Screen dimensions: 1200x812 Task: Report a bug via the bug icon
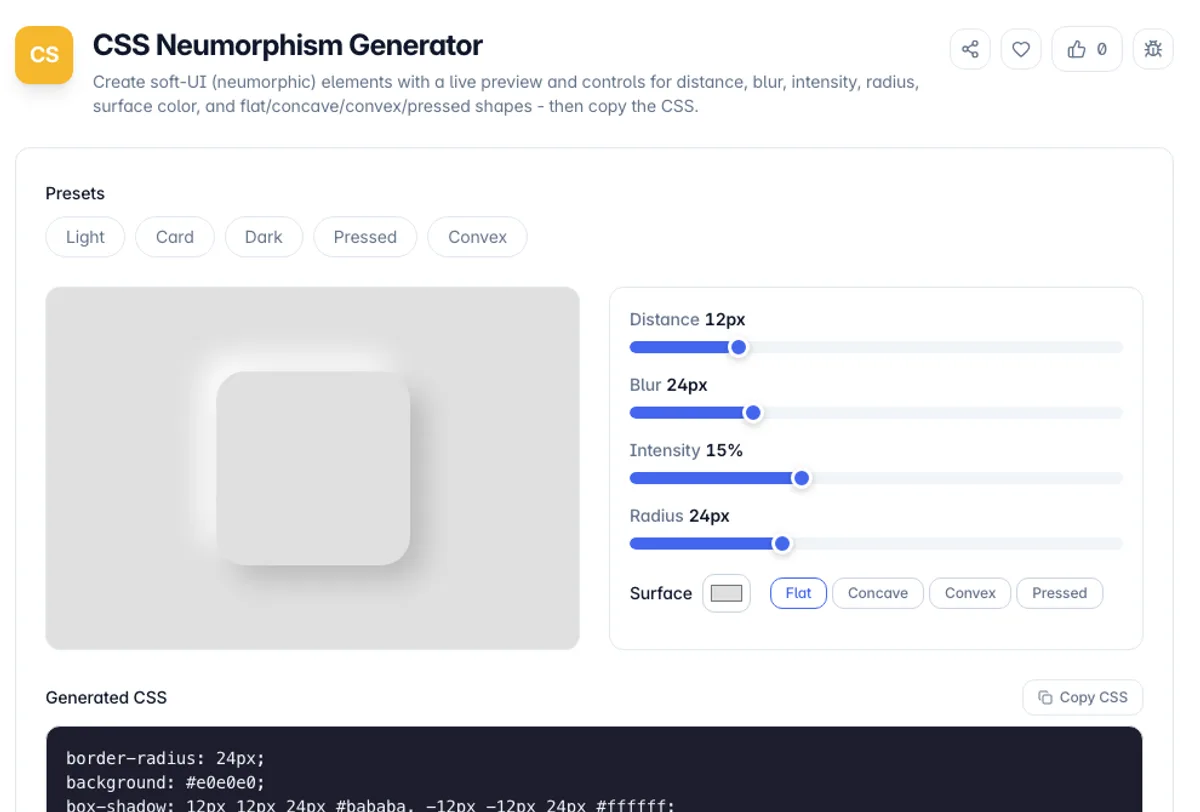tap(1153, 49)
